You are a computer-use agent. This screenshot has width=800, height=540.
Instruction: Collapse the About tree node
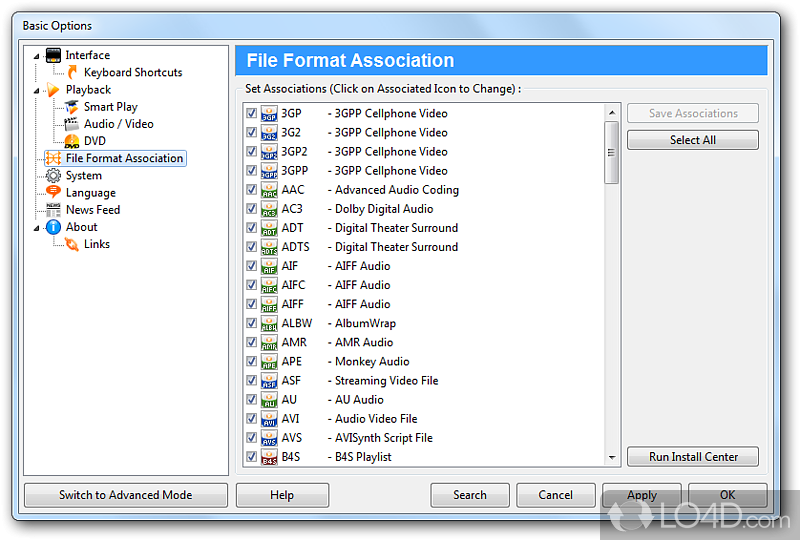[x=36, y=228]
